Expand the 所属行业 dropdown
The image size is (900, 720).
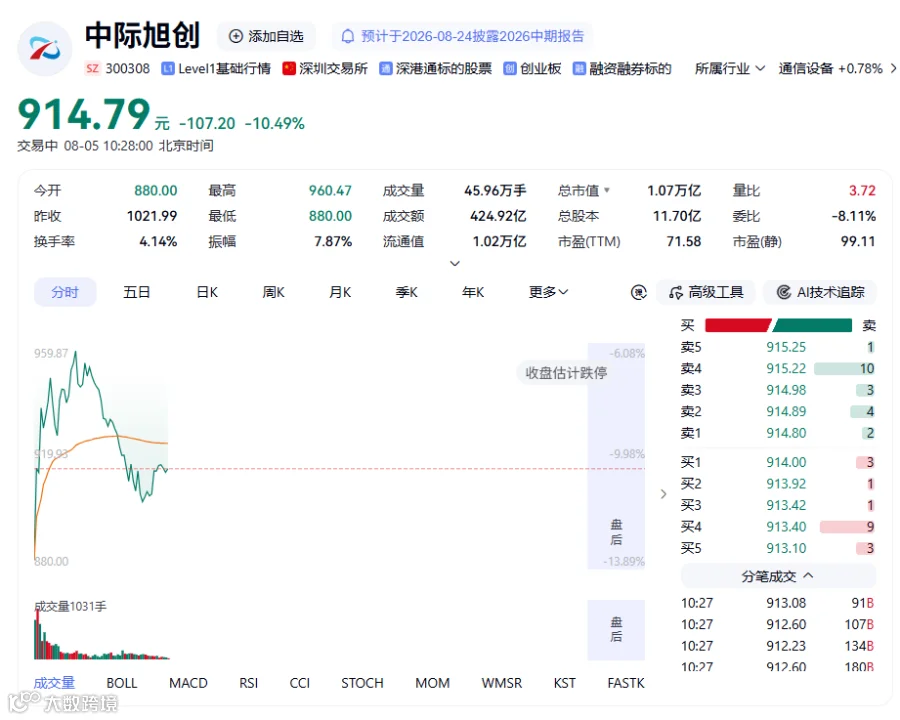click(730, 68)
